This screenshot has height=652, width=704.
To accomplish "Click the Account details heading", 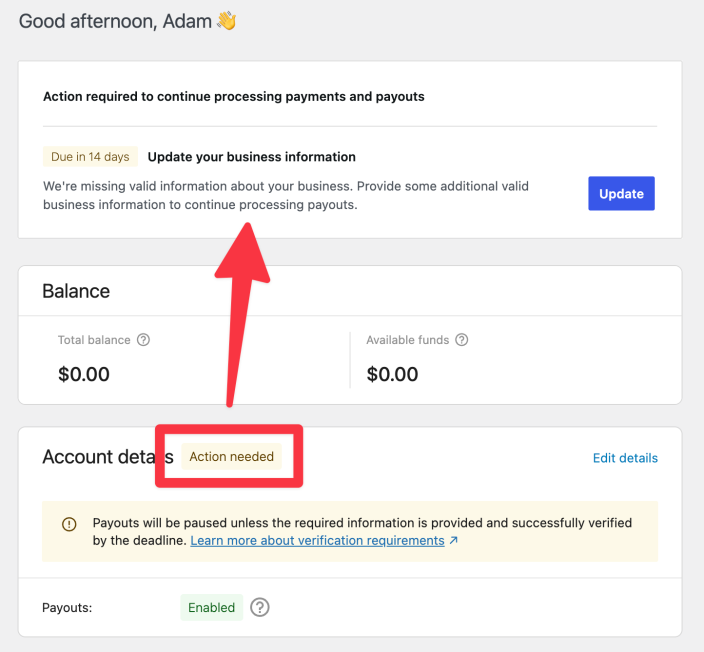I will pyautogui.click(x=98, y=457).
